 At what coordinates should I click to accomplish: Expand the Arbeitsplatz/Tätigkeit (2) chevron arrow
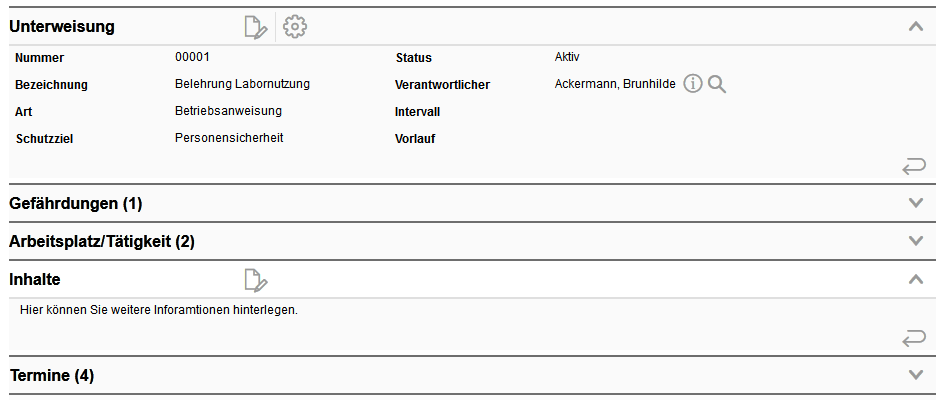tap(916, 241)
